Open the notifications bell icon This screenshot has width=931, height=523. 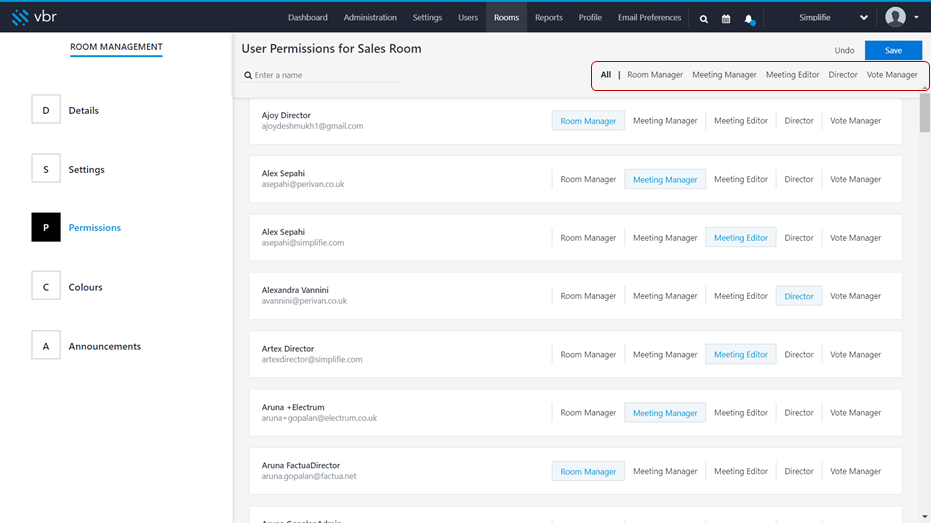pos(749,19)
